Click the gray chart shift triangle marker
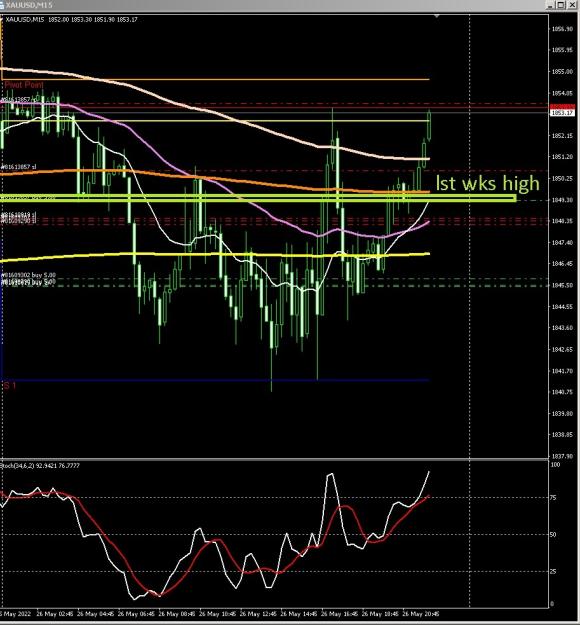 pos(437,16)
